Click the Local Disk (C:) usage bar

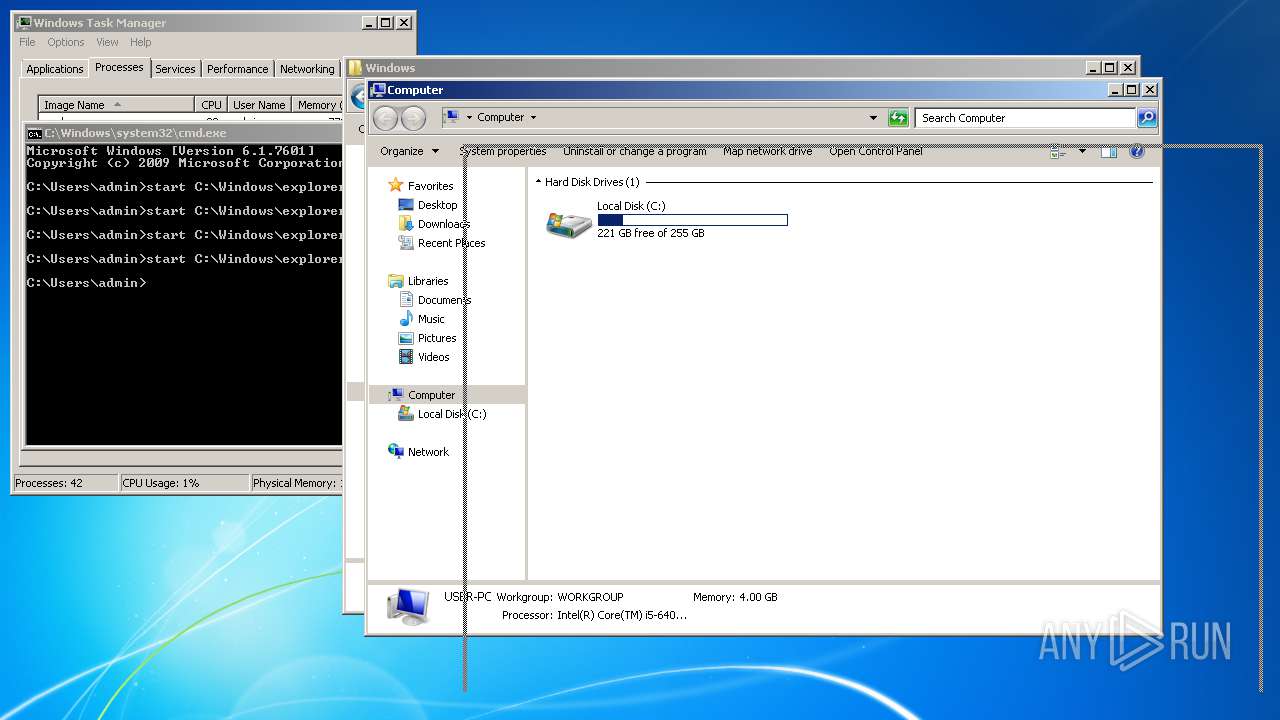click(x=692, y=220)
